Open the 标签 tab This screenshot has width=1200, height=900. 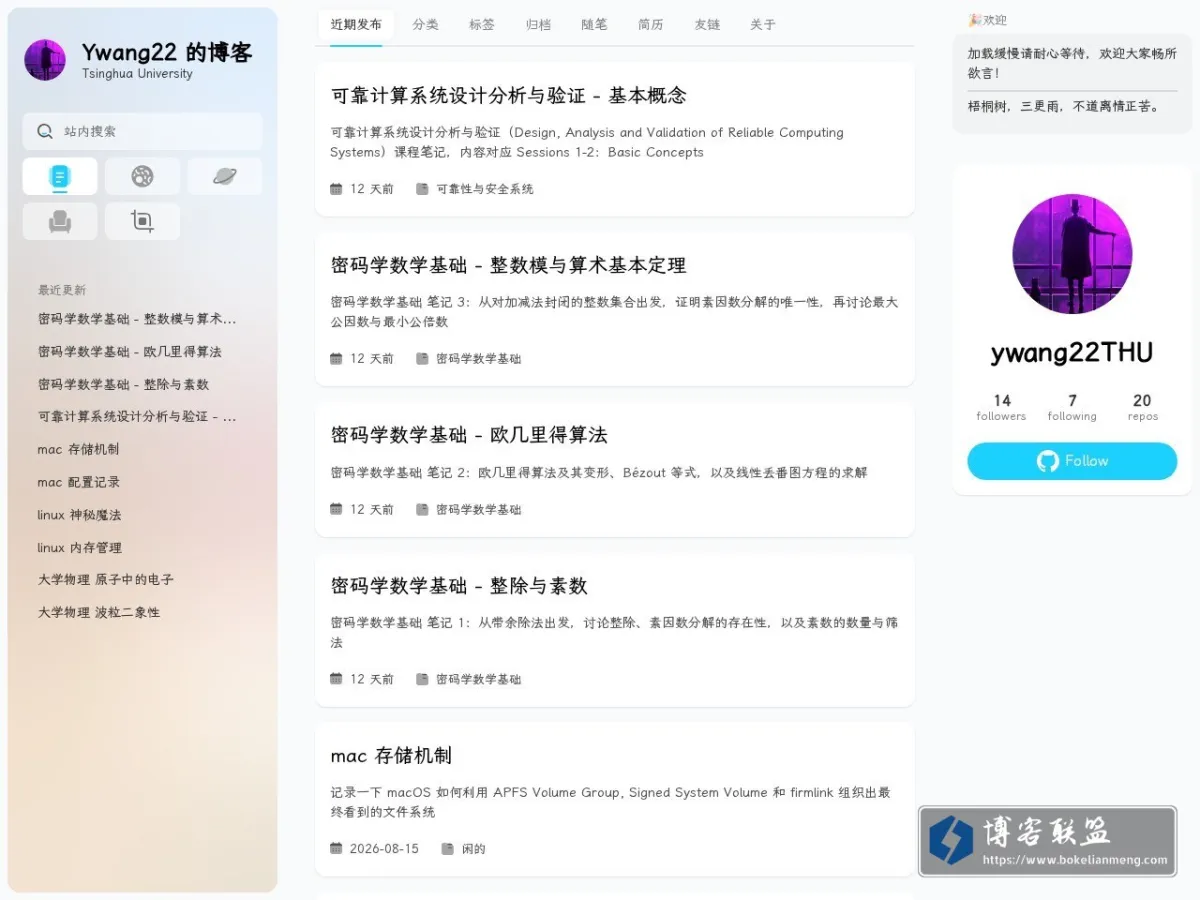[x=482, y=25]
